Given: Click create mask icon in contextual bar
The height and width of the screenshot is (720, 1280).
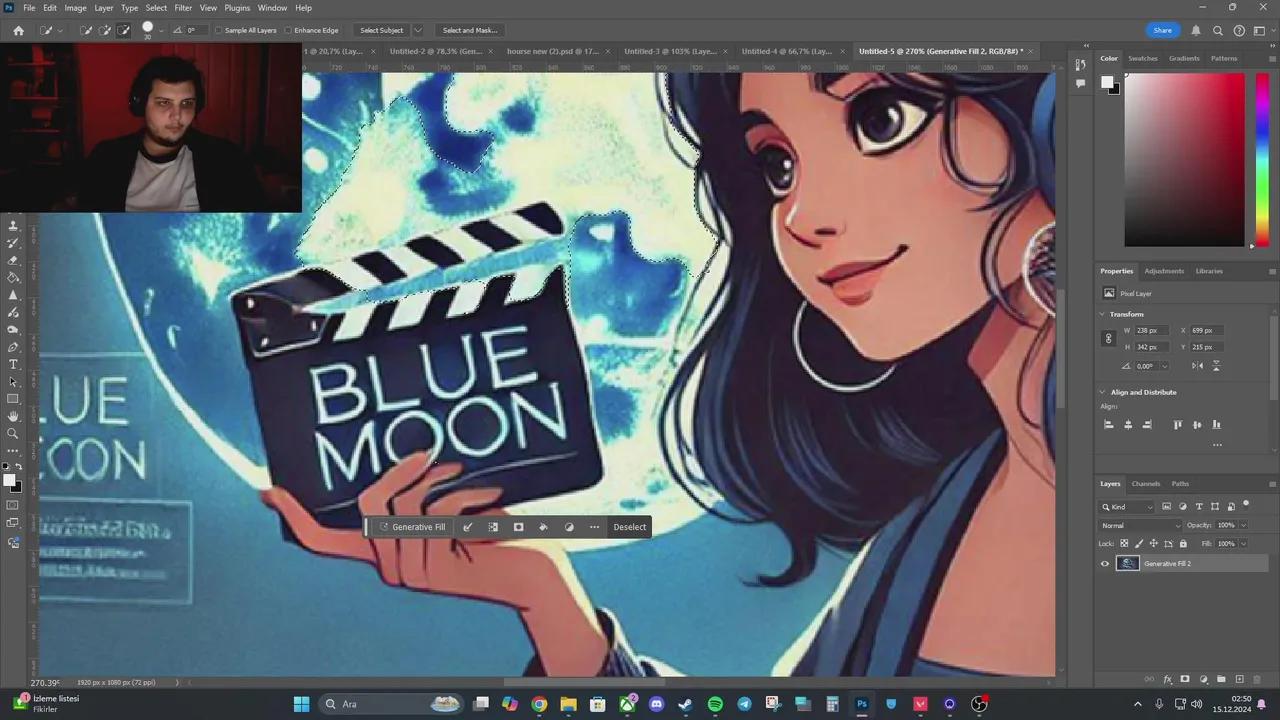Looking at the screenshot, I should (x=518, y=527).
